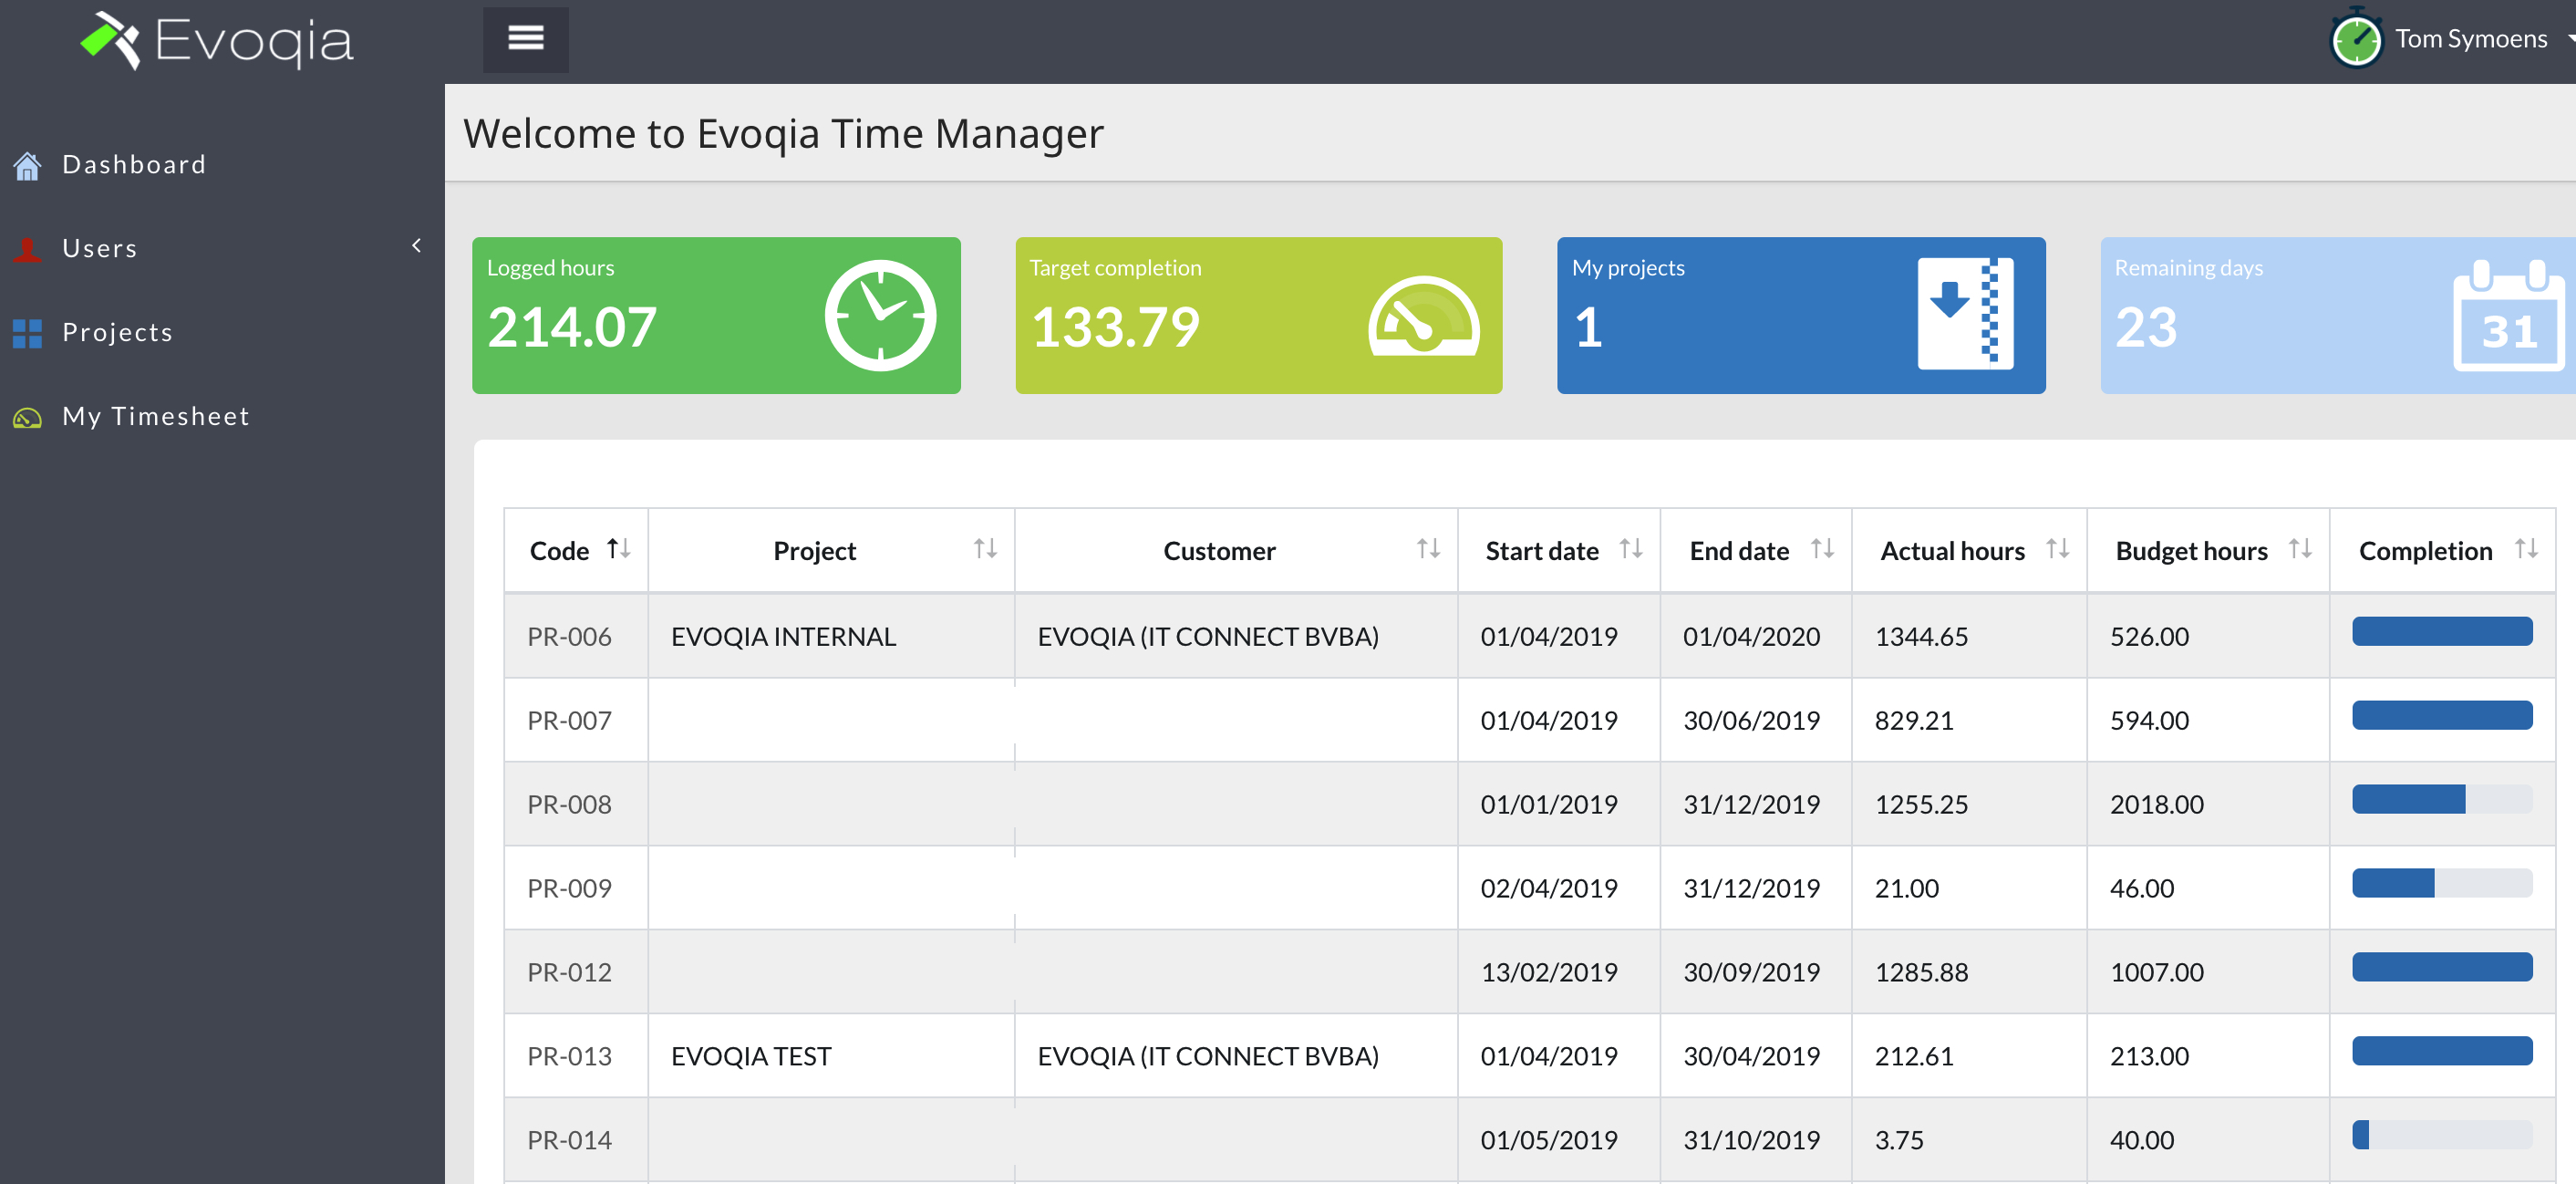2576x1184 pixels.
Task: Select project code PR-007
Action: (569, 721)
